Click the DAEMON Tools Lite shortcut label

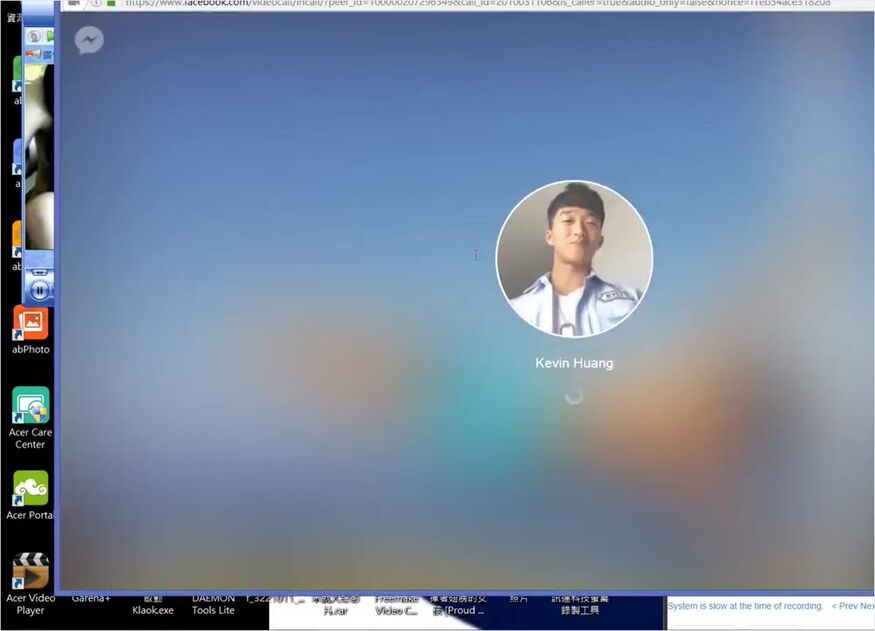click(213, 604)
